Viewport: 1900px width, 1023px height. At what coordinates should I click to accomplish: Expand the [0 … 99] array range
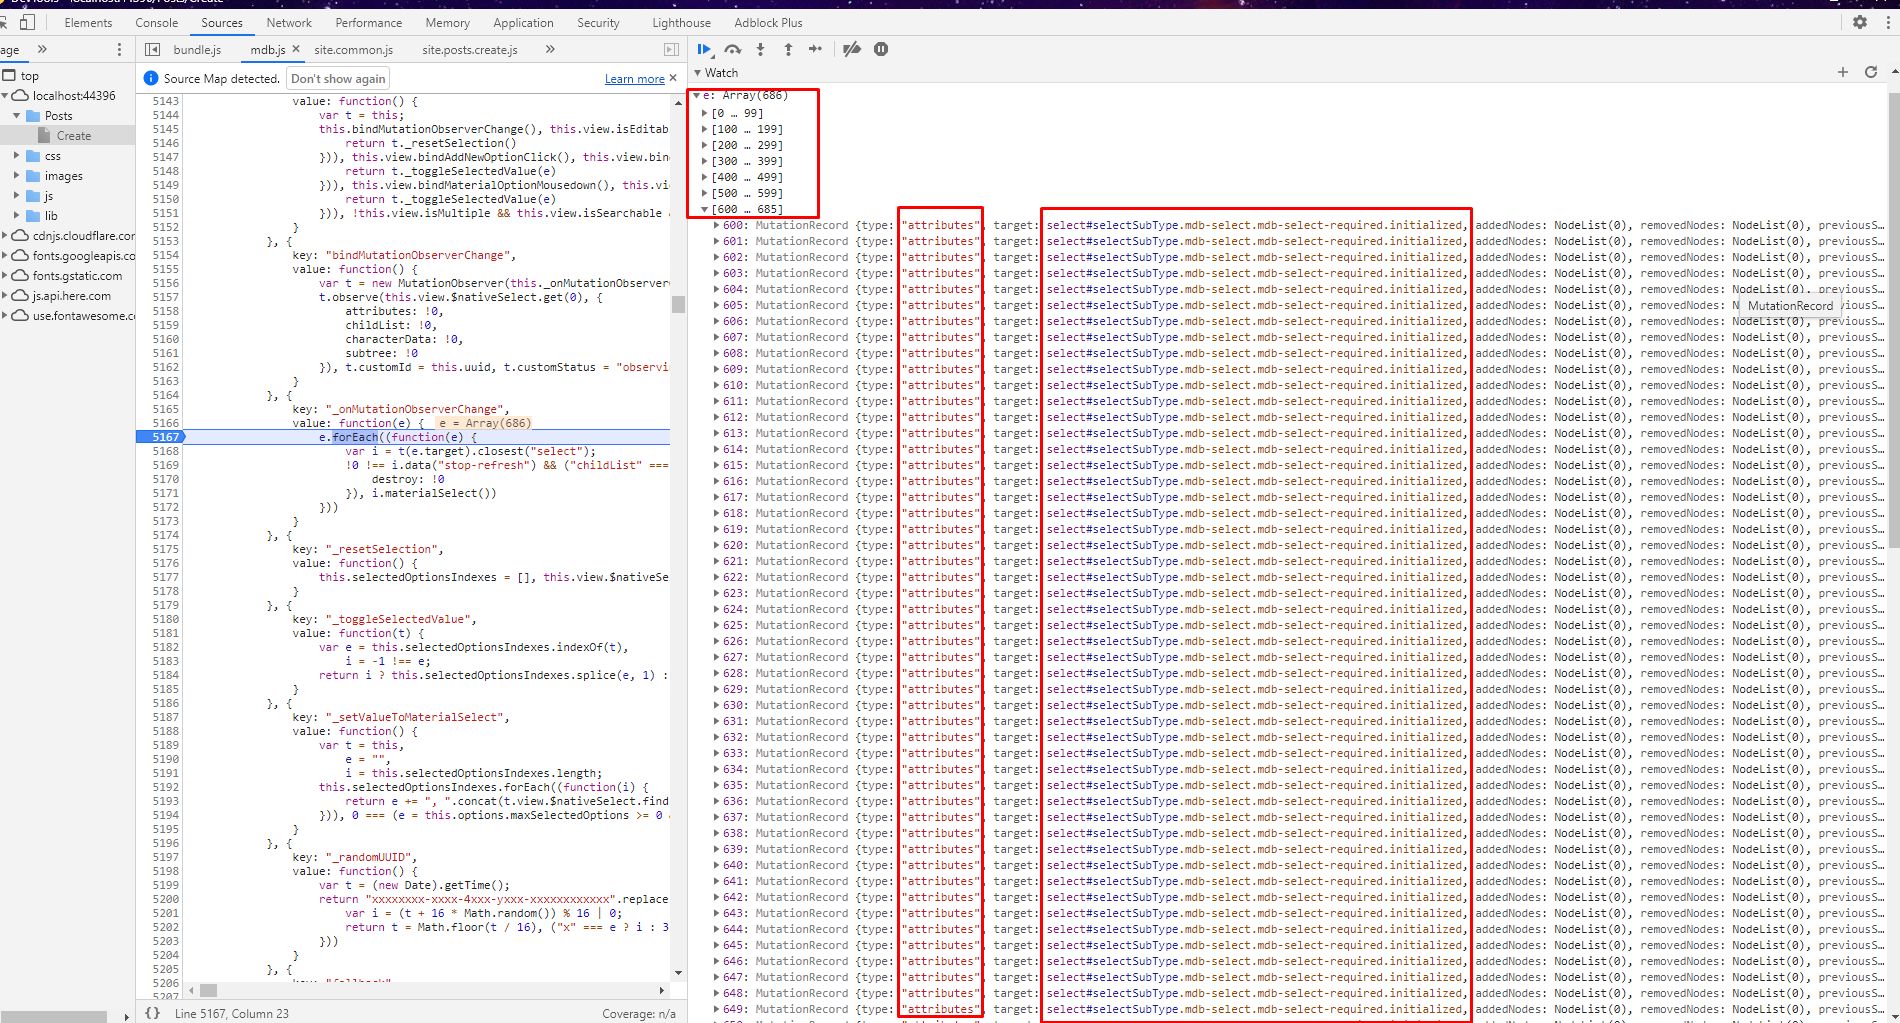(705, 113)
